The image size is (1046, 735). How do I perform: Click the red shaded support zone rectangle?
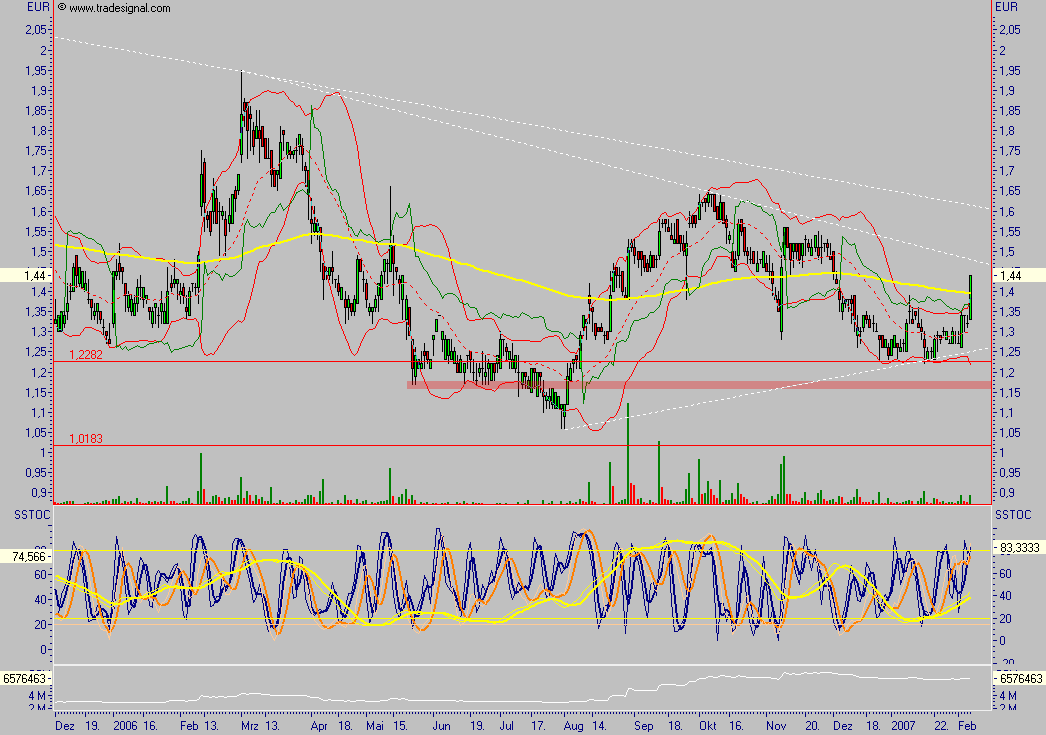[700, 384]
